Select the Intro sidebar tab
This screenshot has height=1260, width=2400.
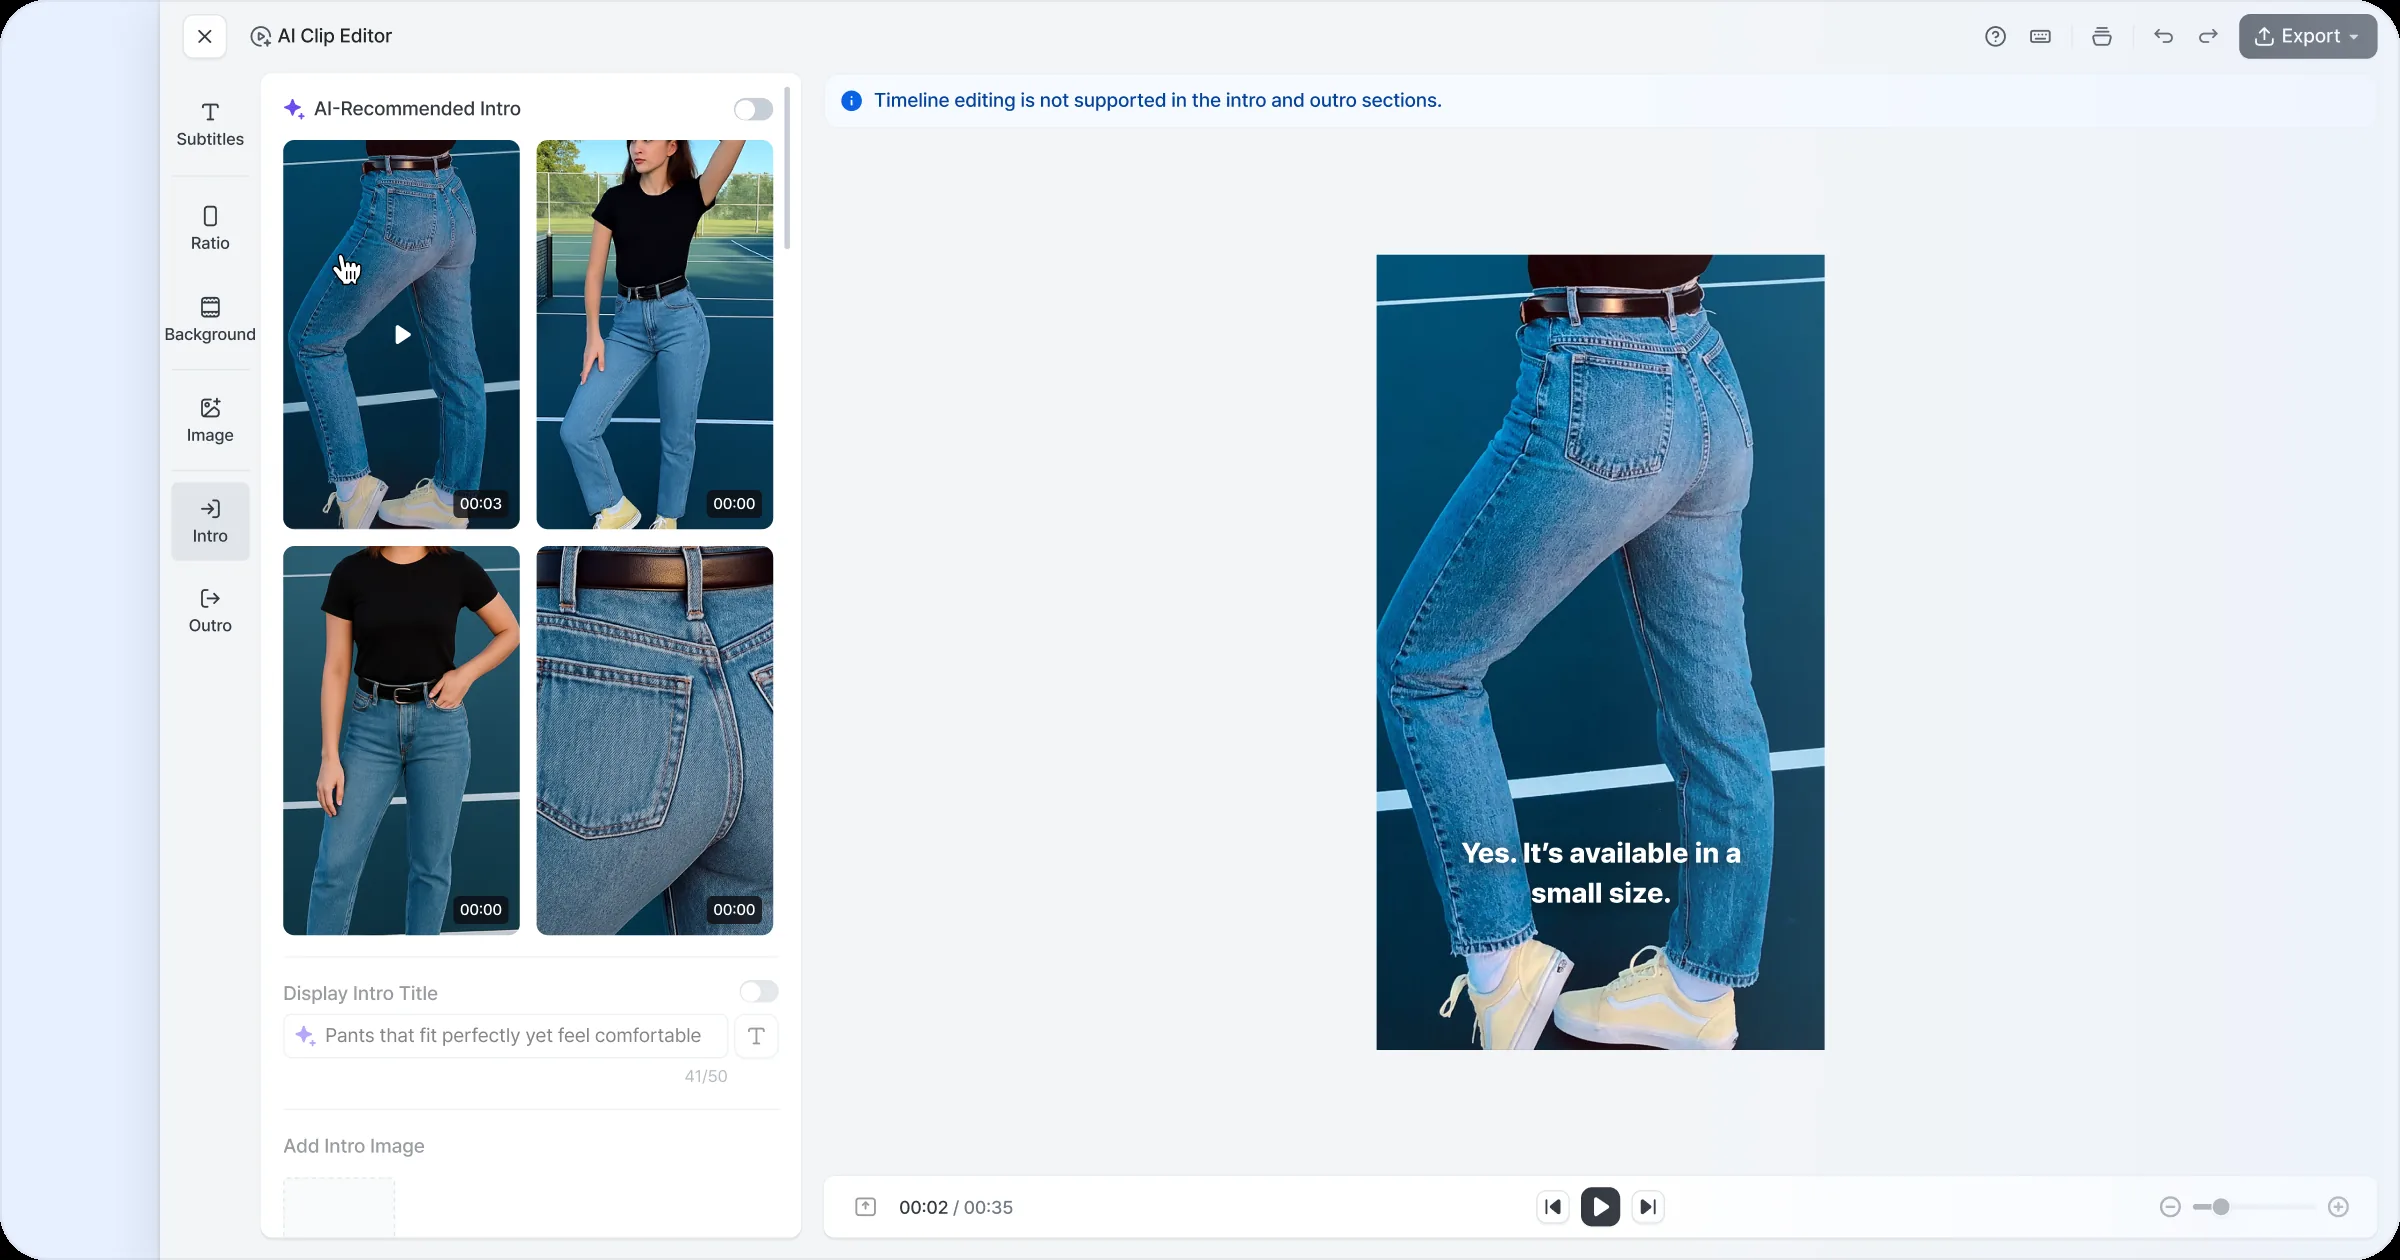(210, 521)
